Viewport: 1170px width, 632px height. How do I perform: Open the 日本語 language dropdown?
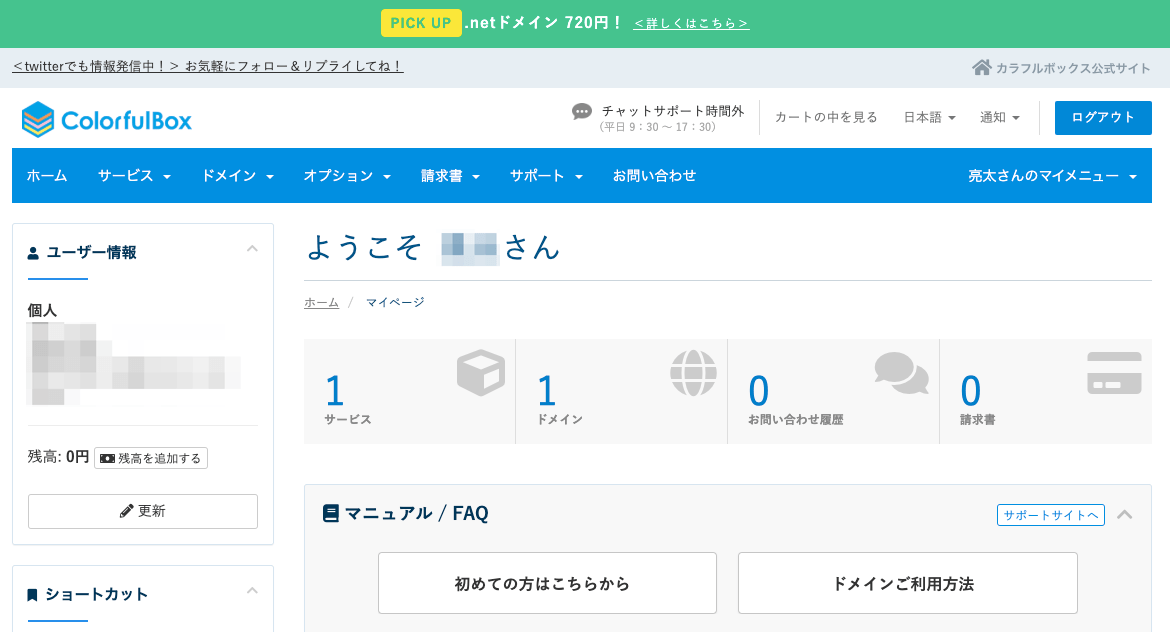pyautogui.click(x=929, y=118)
